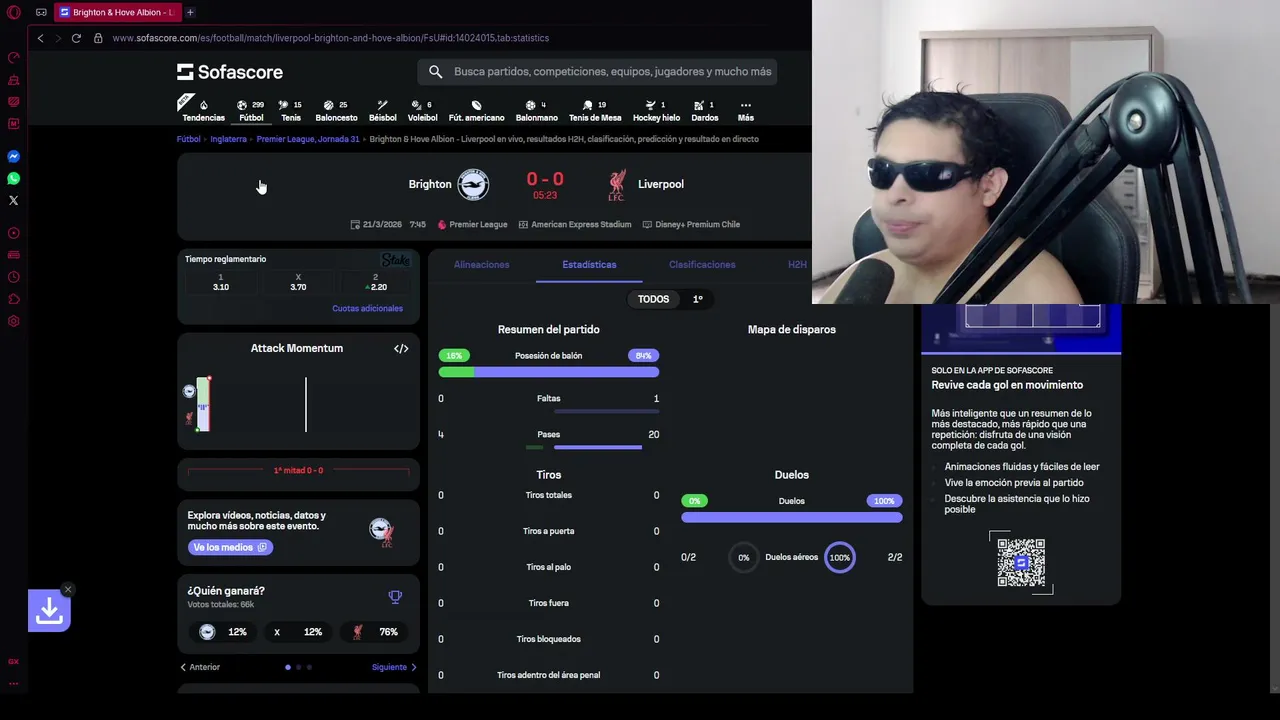Screen dimensions: 1280x720
Task: Click the Posesión de balón bar
Action: tap(548, 372)
